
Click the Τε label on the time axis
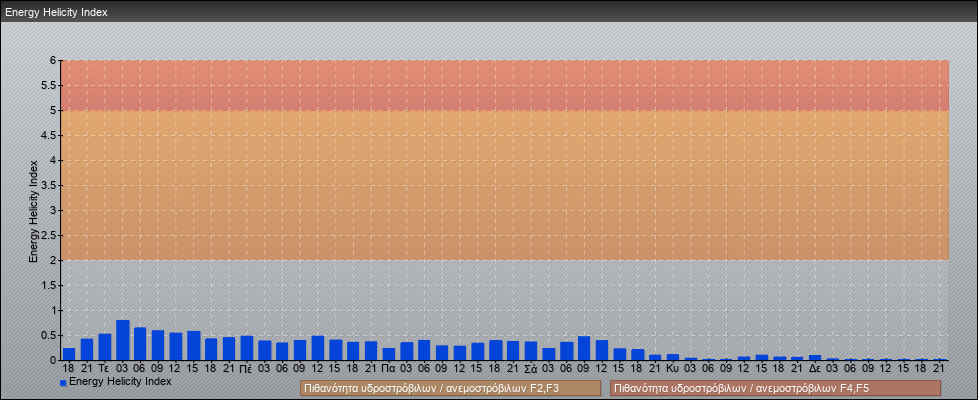105,369
